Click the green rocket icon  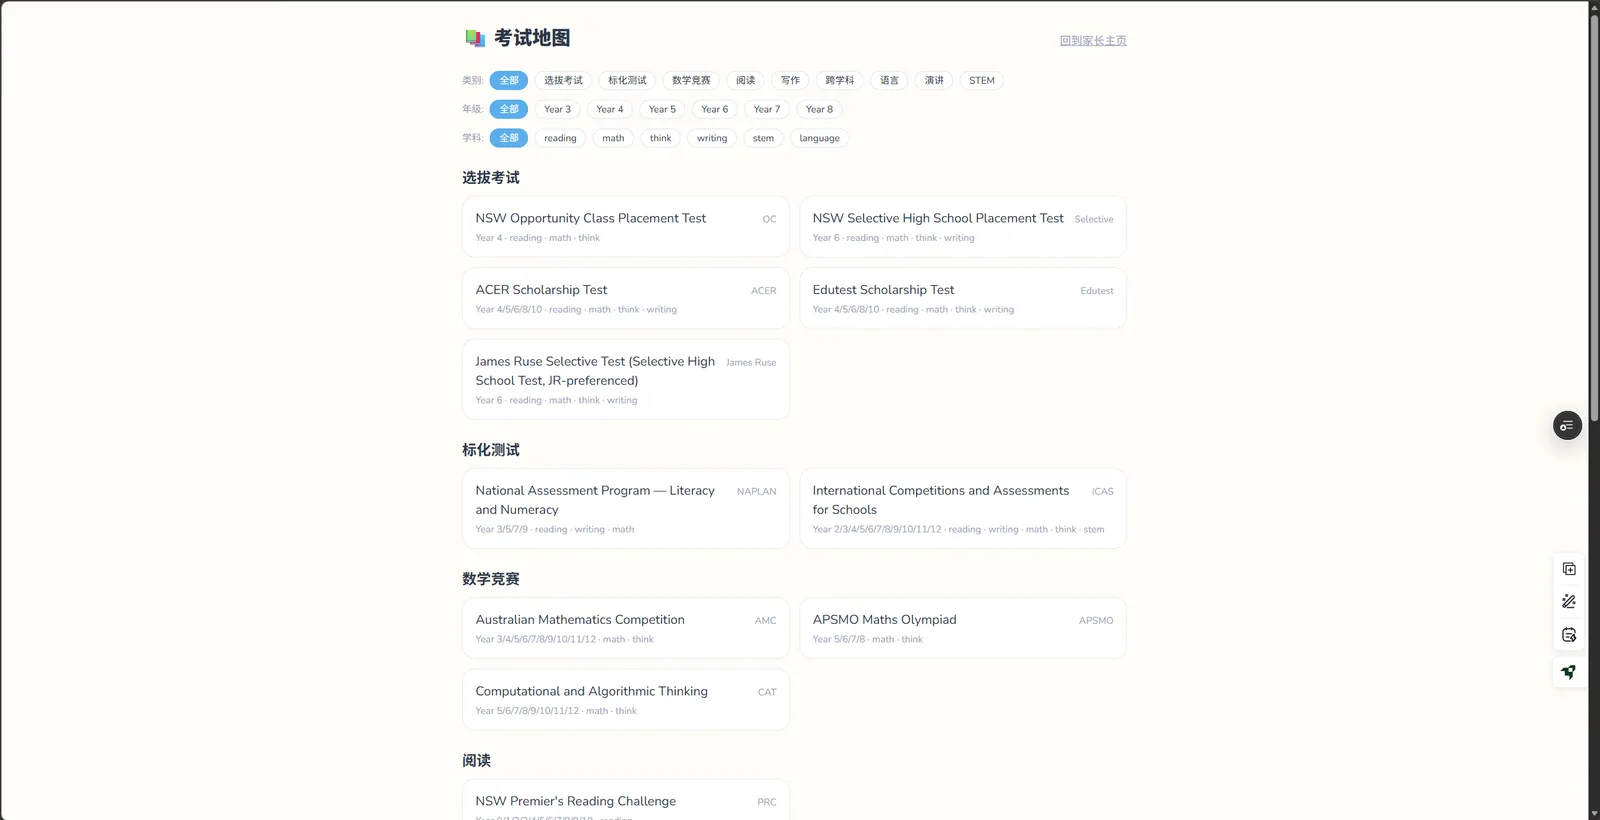pos(1569,672)
